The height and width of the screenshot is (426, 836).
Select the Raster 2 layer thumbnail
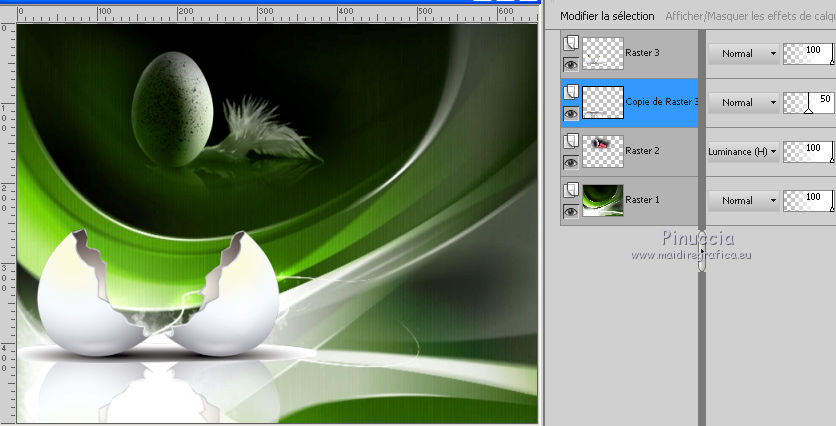[x=603, y=151]
